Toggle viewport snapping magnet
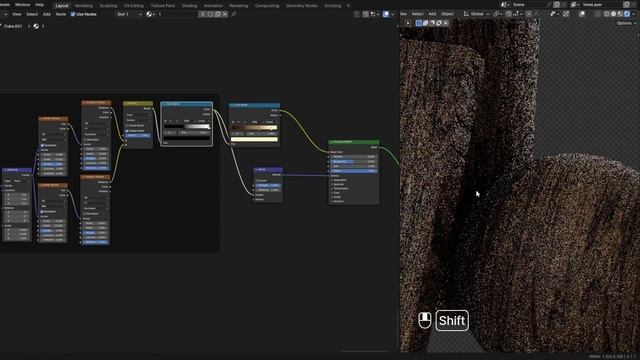 pyautogui.click(x=509, y=14)
